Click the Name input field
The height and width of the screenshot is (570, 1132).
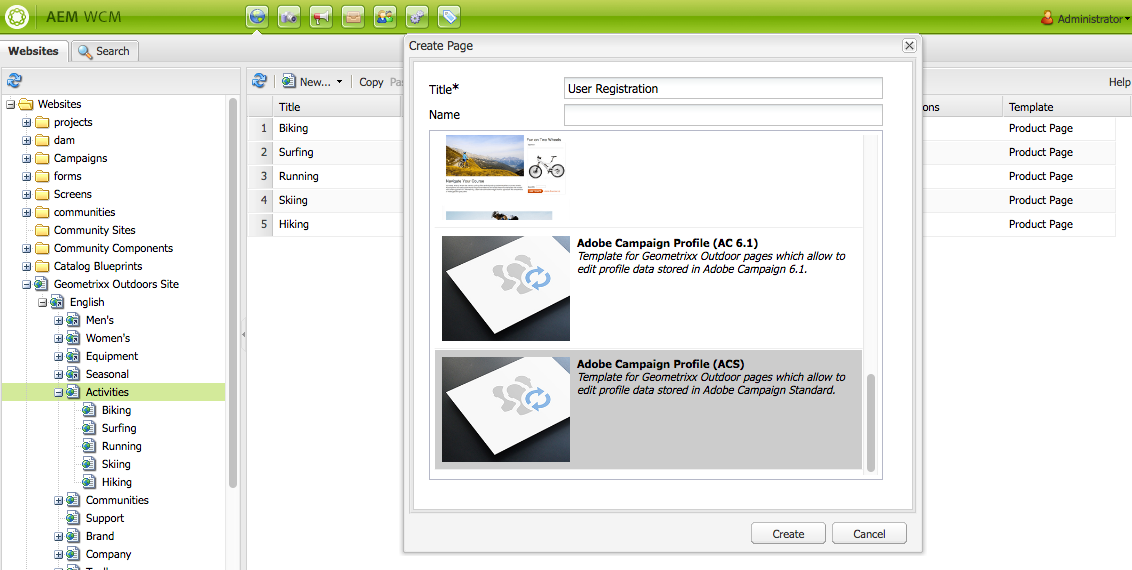(723, 115)
